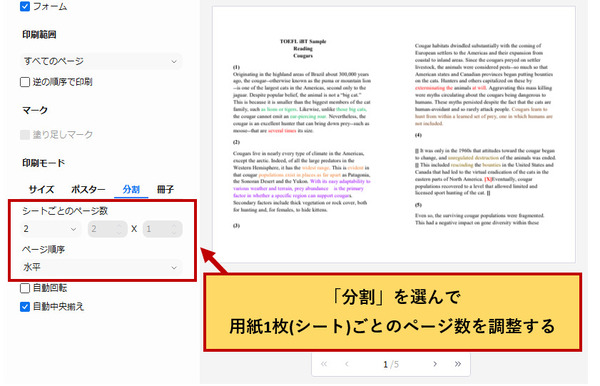Click the 印刷範囲 section heading
The height and width of the screenshot is (386, 600).
coord(39,34)
